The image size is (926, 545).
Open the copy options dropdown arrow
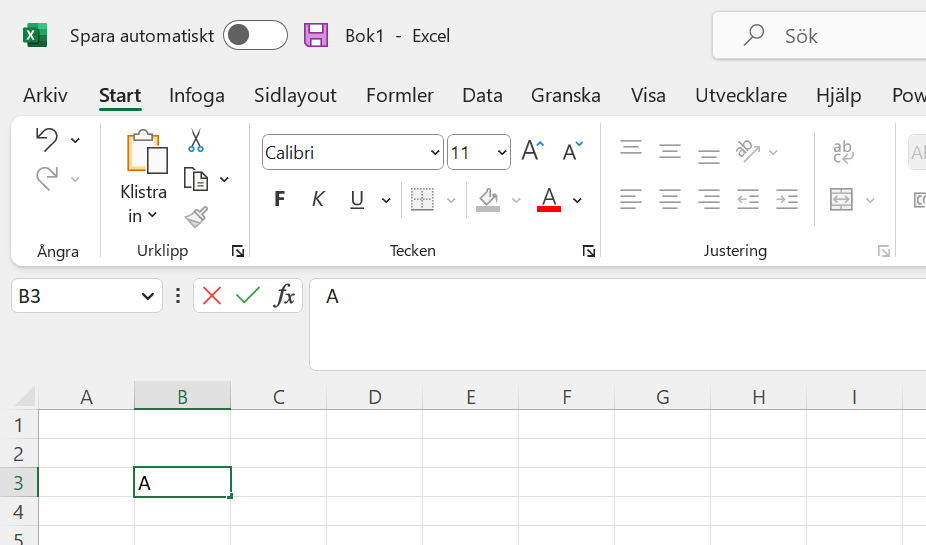click(x=224, y=180)
